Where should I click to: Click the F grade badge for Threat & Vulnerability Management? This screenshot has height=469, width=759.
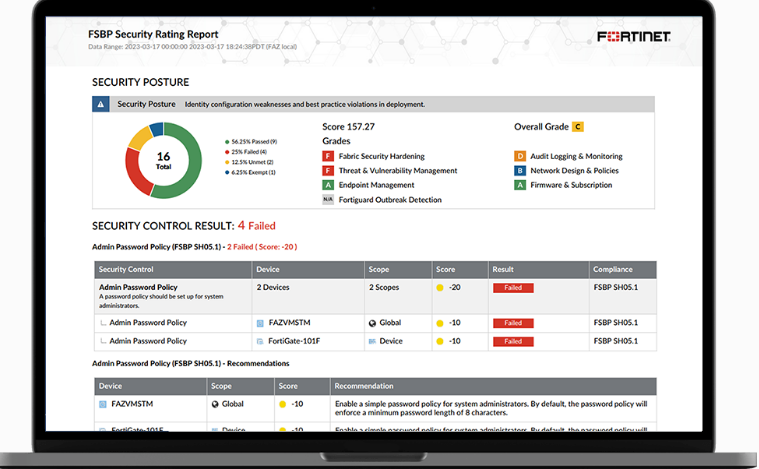pos(328,171)
